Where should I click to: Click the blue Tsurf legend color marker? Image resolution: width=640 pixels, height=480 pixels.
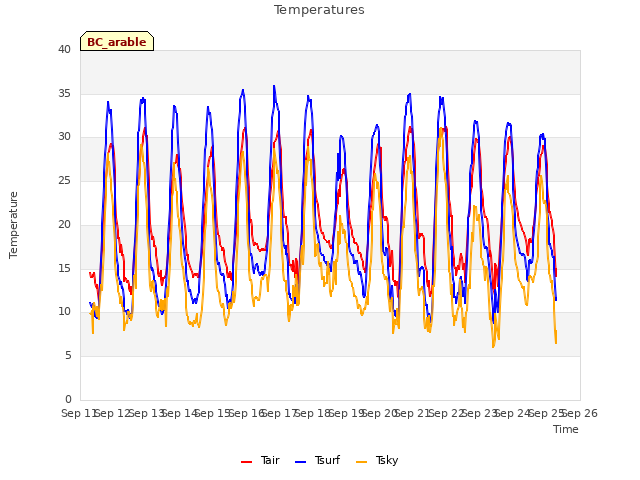point(300,462)
